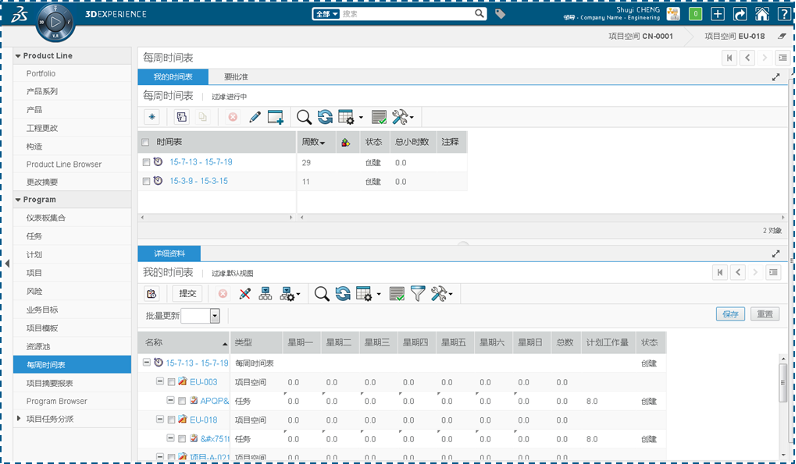Check the box for timesheet 15-7-13 - 15-7-19
This screenshot has height=464, width=796.
(147, 162)
